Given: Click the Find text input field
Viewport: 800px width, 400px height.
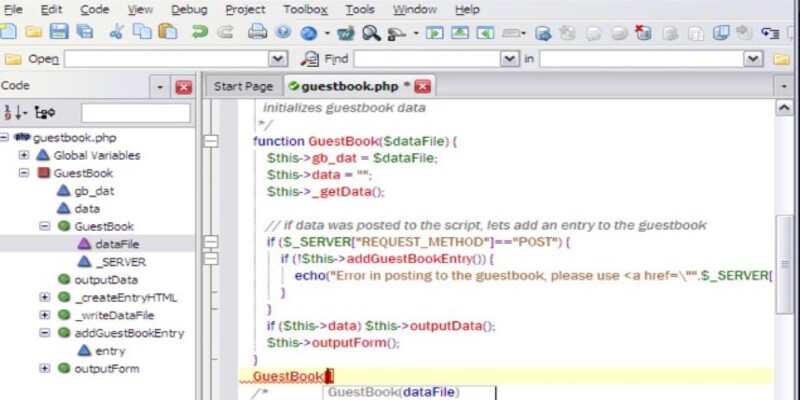Looking at the screenshot, I should click(x=427, y=59).
